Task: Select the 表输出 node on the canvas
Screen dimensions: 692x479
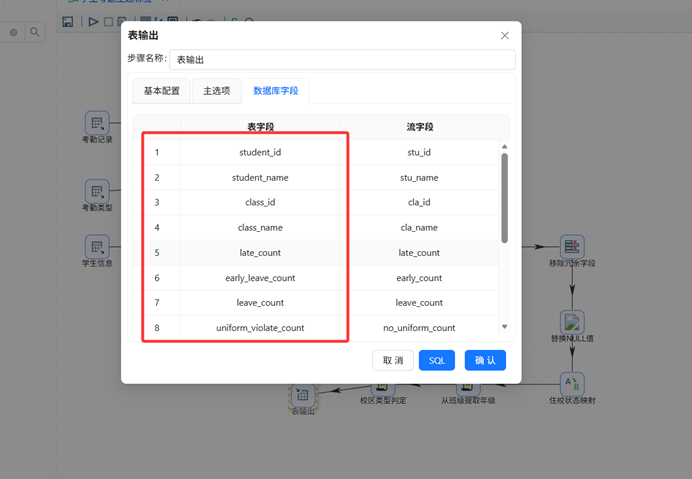Action: click(x=303, y=396)
